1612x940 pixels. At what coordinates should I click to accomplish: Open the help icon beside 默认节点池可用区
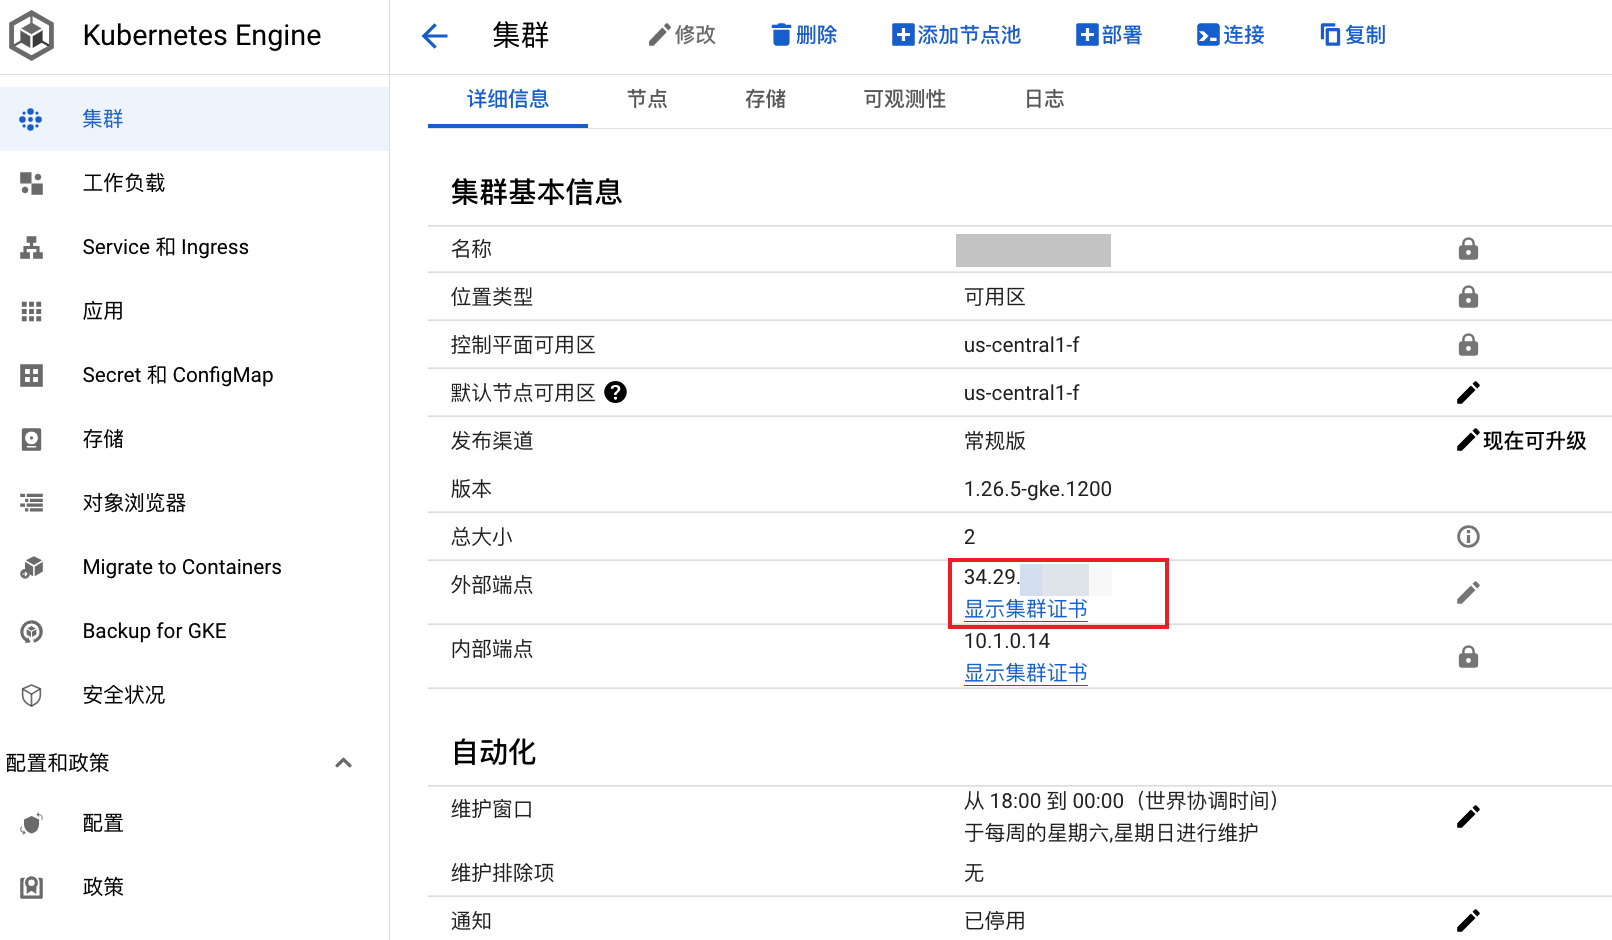click(616, 392)
